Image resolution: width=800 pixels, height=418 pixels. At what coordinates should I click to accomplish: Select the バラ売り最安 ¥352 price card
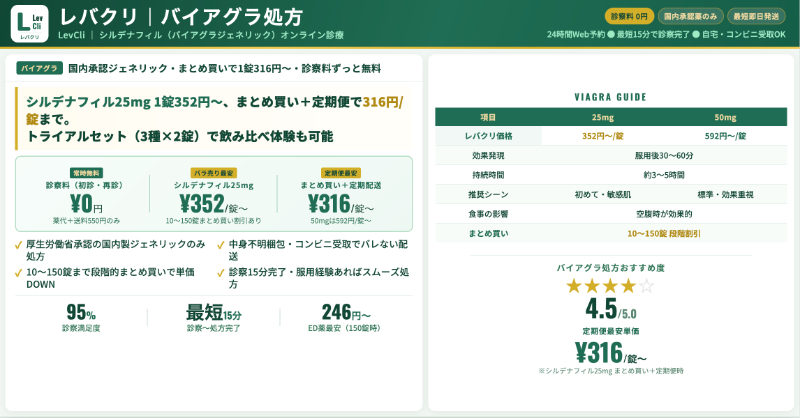pos(214,196)
